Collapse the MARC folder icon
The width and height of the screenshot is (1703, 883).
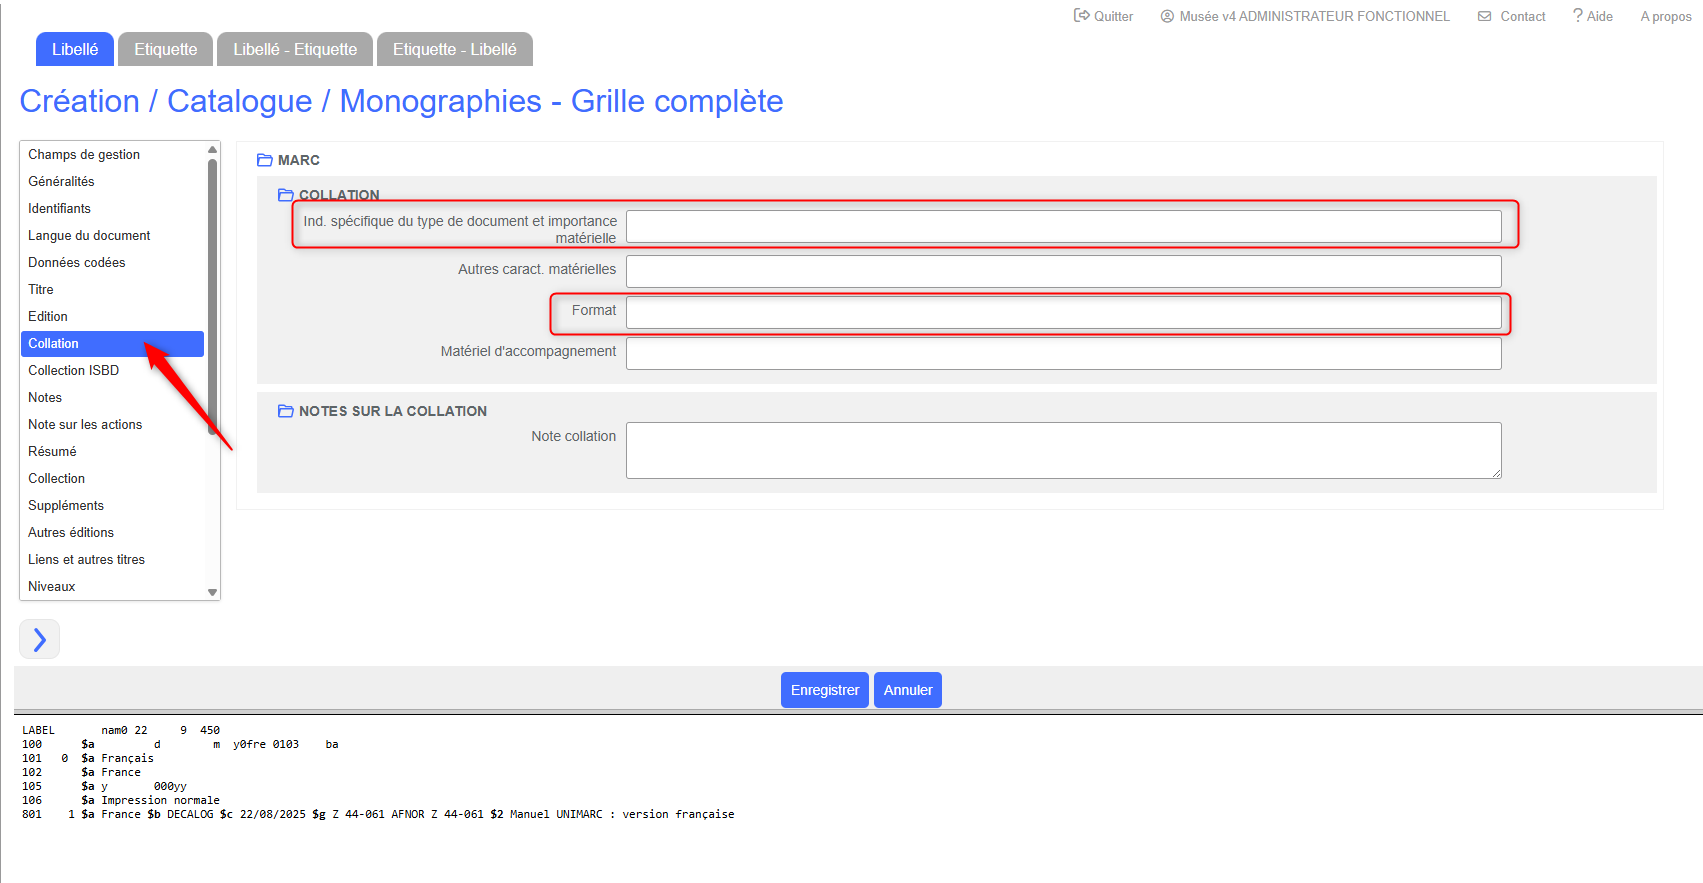click(265, 160)
